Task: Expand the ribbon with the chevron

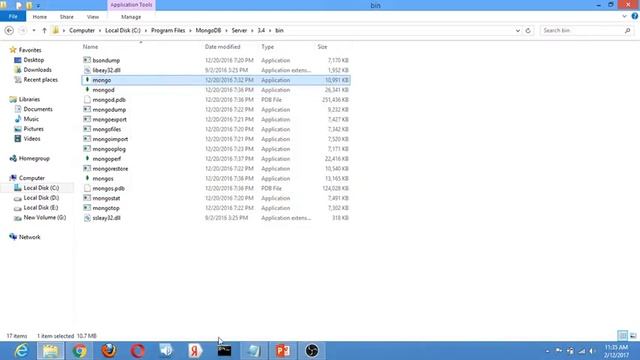Action: tap(624, 16)
